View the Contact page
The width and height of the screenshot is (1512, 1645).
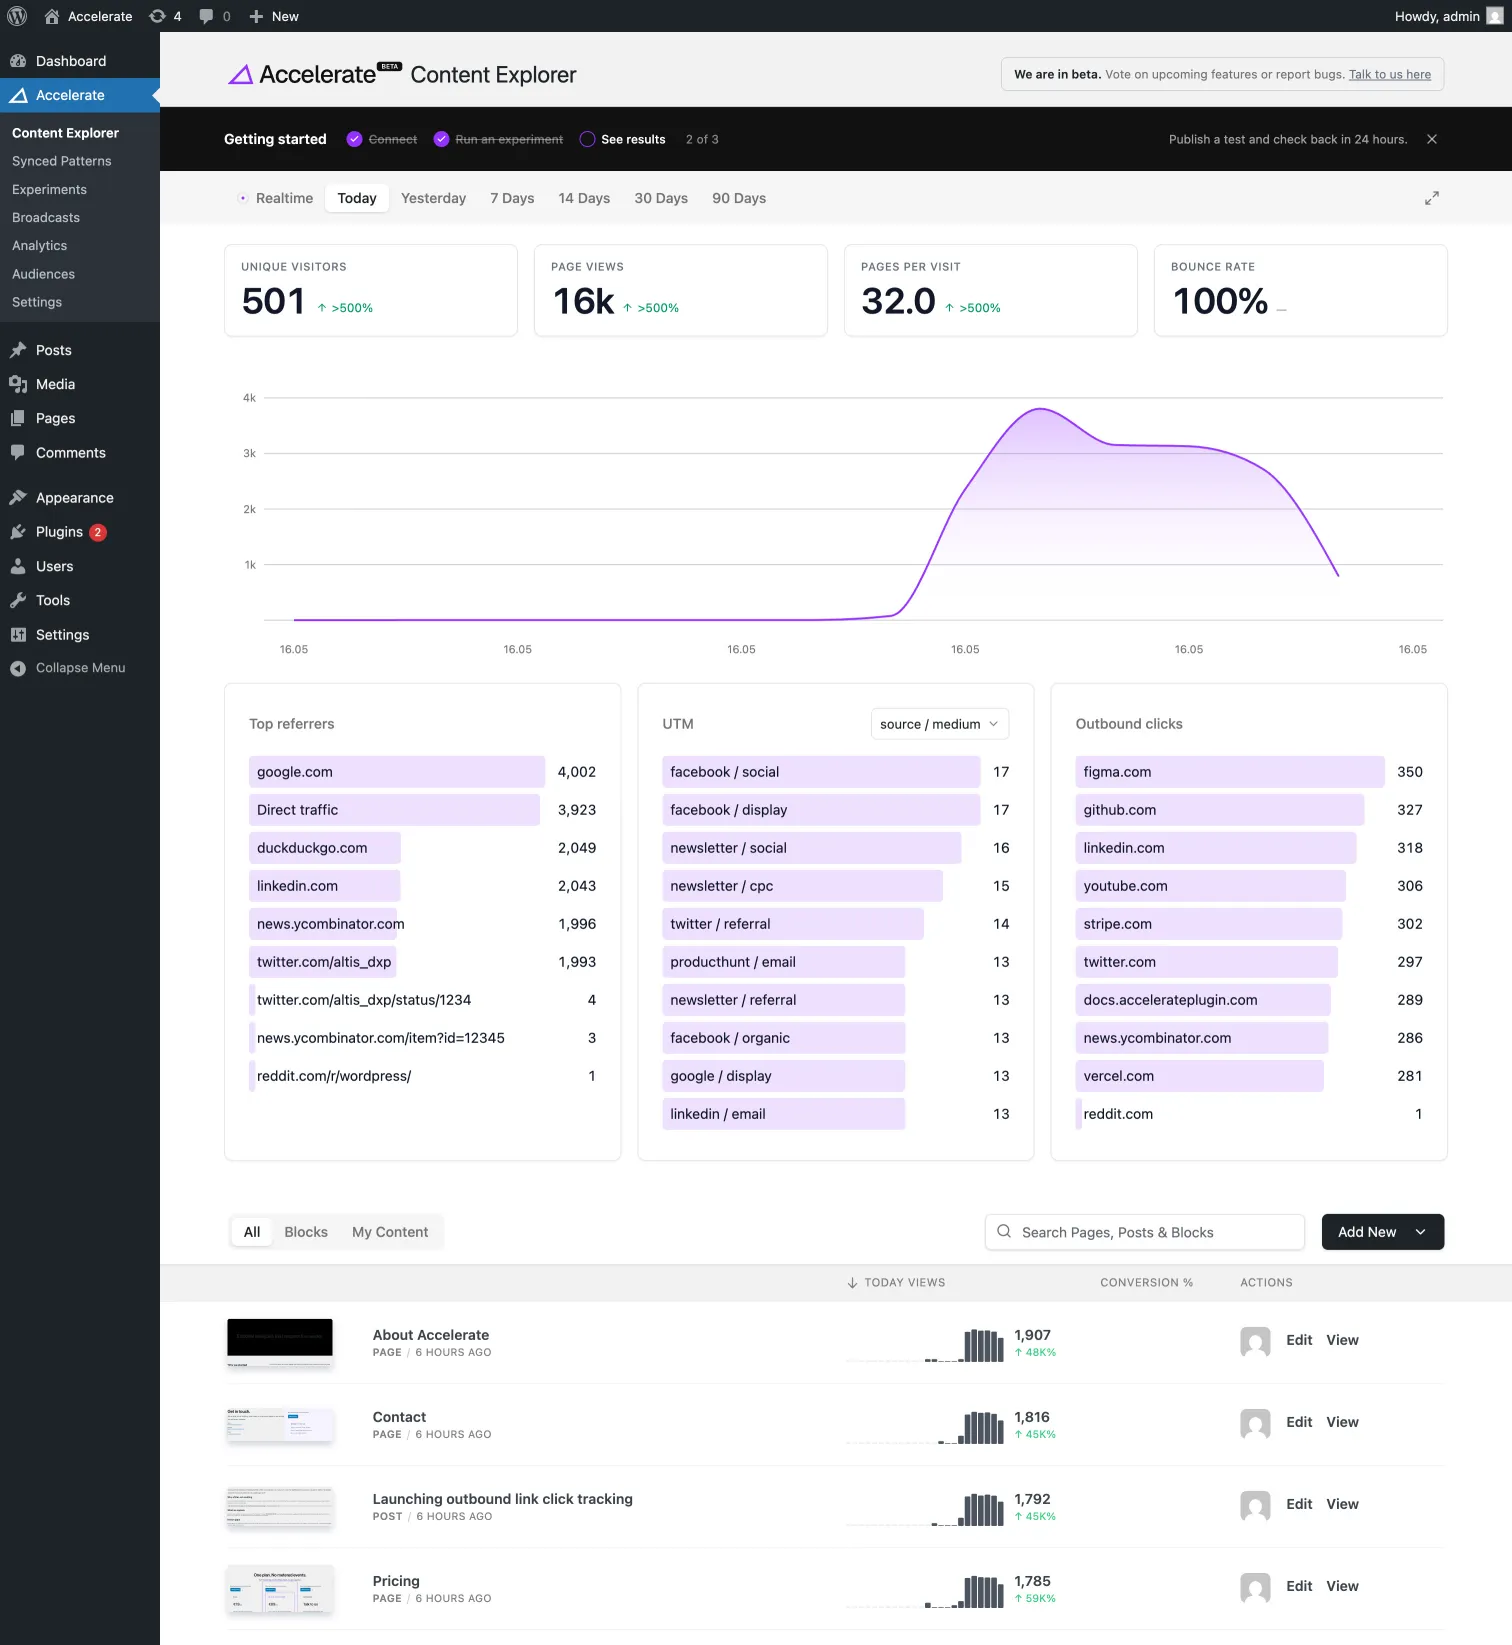[1342, 1422]
